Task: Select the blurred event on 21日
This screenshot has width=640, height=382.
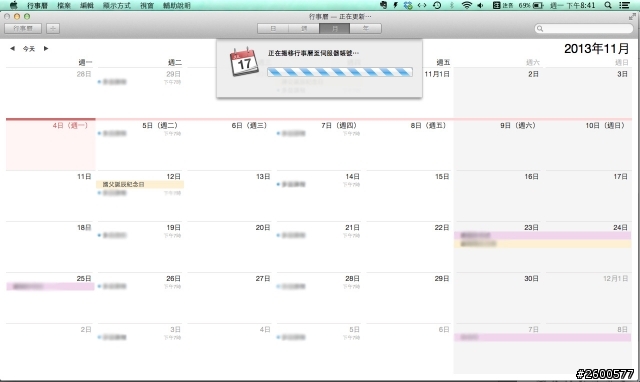Action: tap(318, 235)
